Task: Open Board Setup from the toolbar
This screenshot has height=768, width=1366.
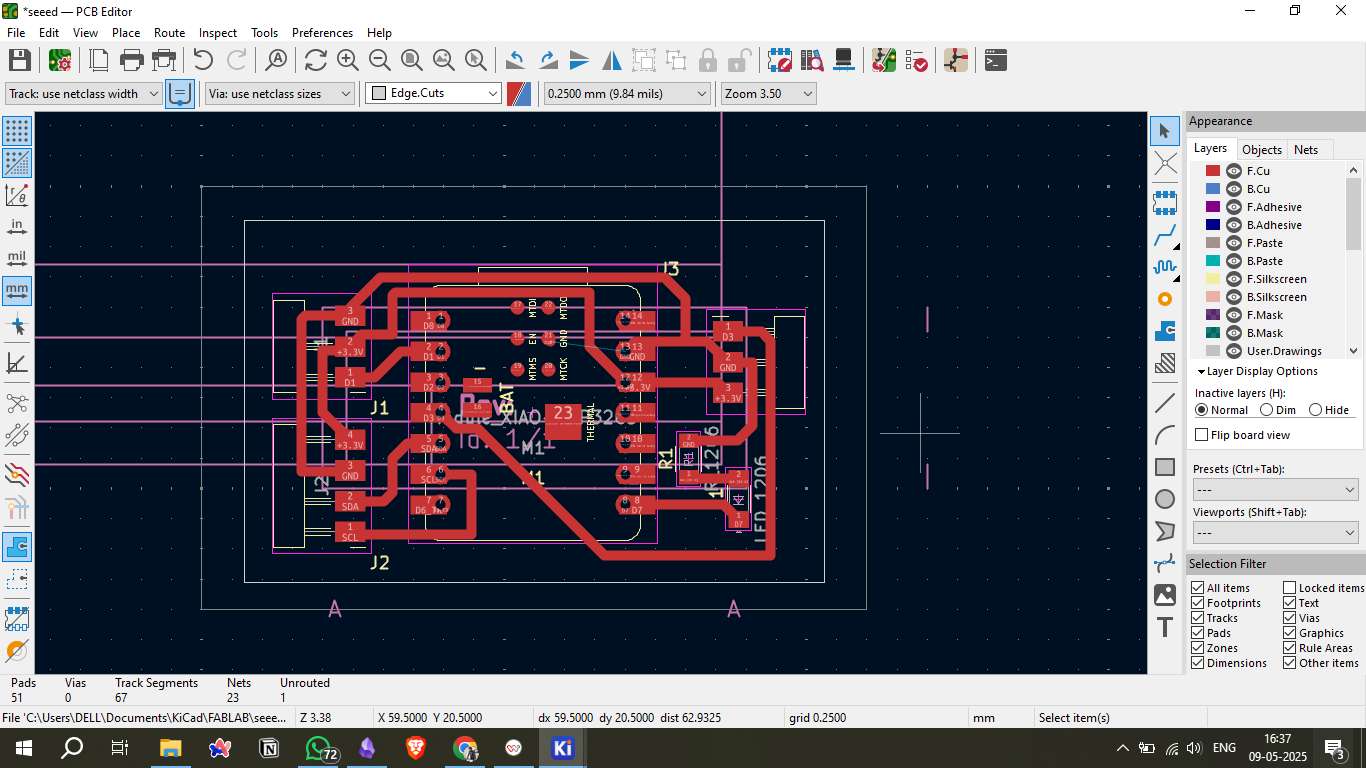Action: coord(60,60)
